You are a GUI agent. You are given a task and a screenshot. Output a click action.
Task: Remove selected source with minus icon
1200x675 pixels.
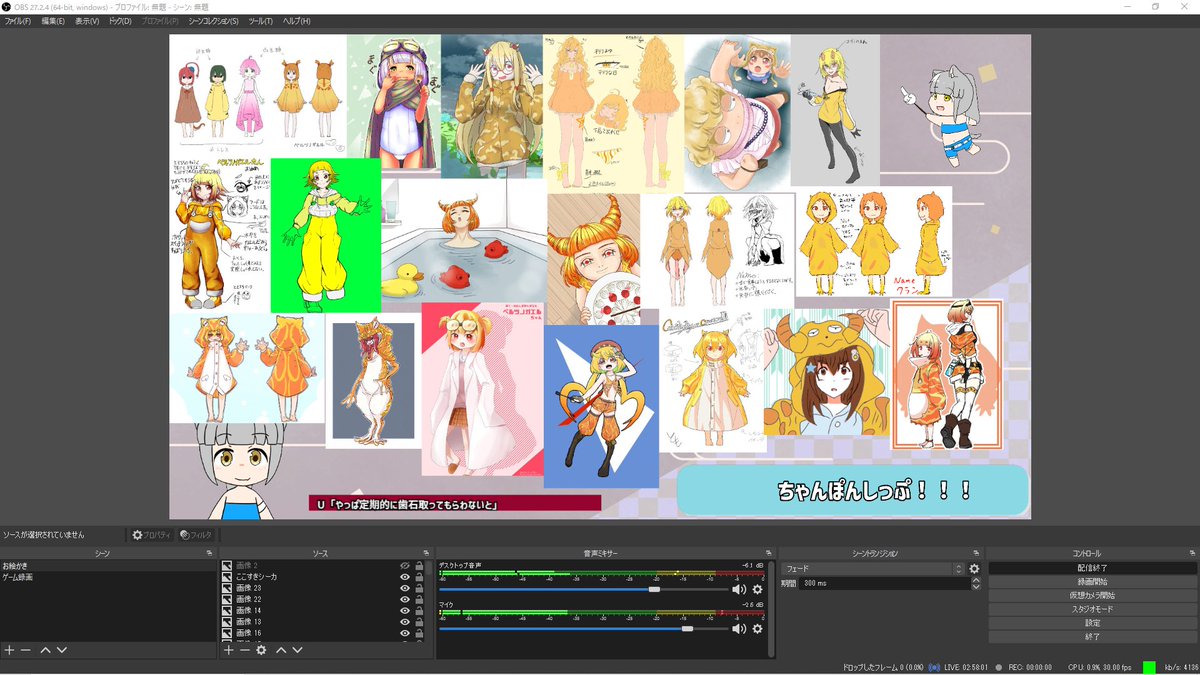[244, 650]
